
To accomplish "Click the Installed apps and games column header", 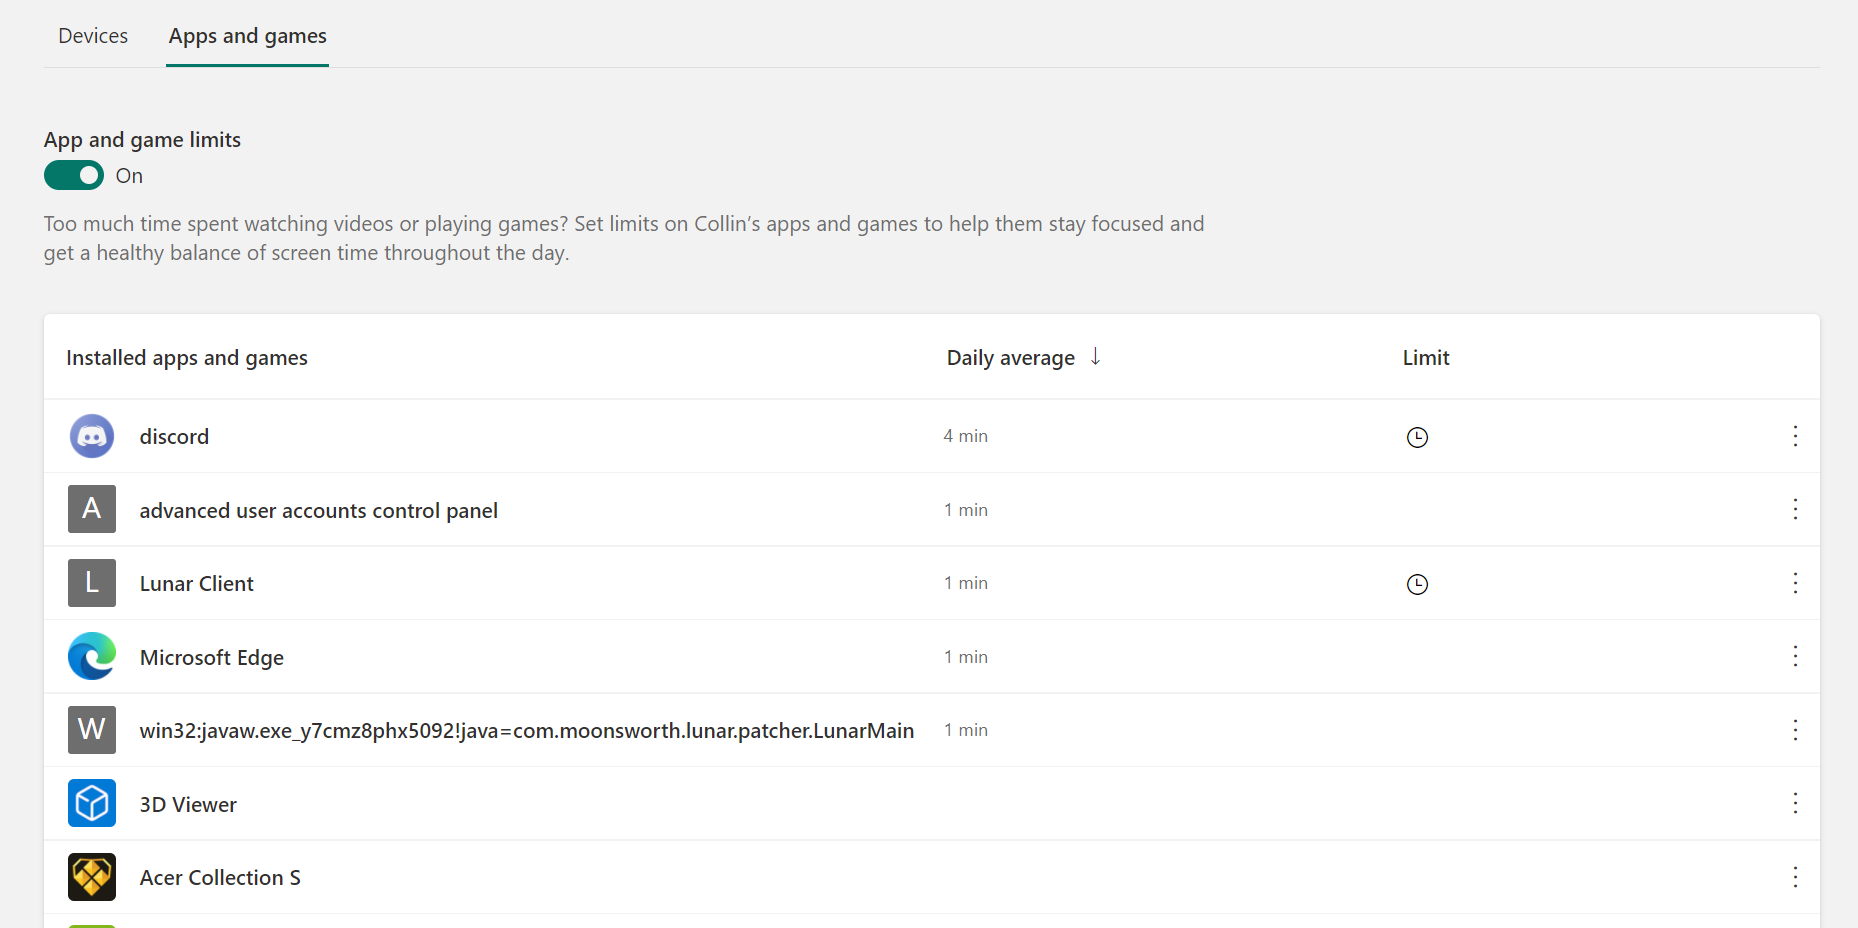I will tap(187, 358).
